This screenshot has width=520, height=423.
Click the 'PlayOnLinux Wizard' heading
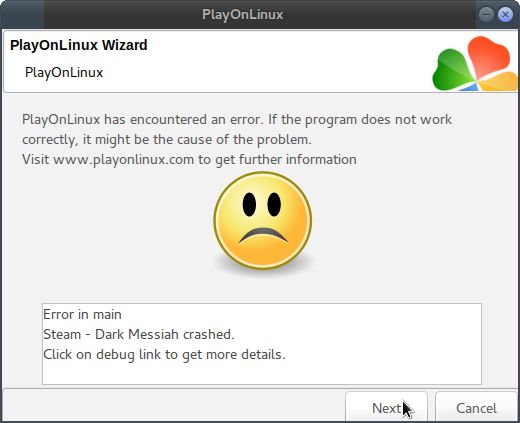[79, 45]
